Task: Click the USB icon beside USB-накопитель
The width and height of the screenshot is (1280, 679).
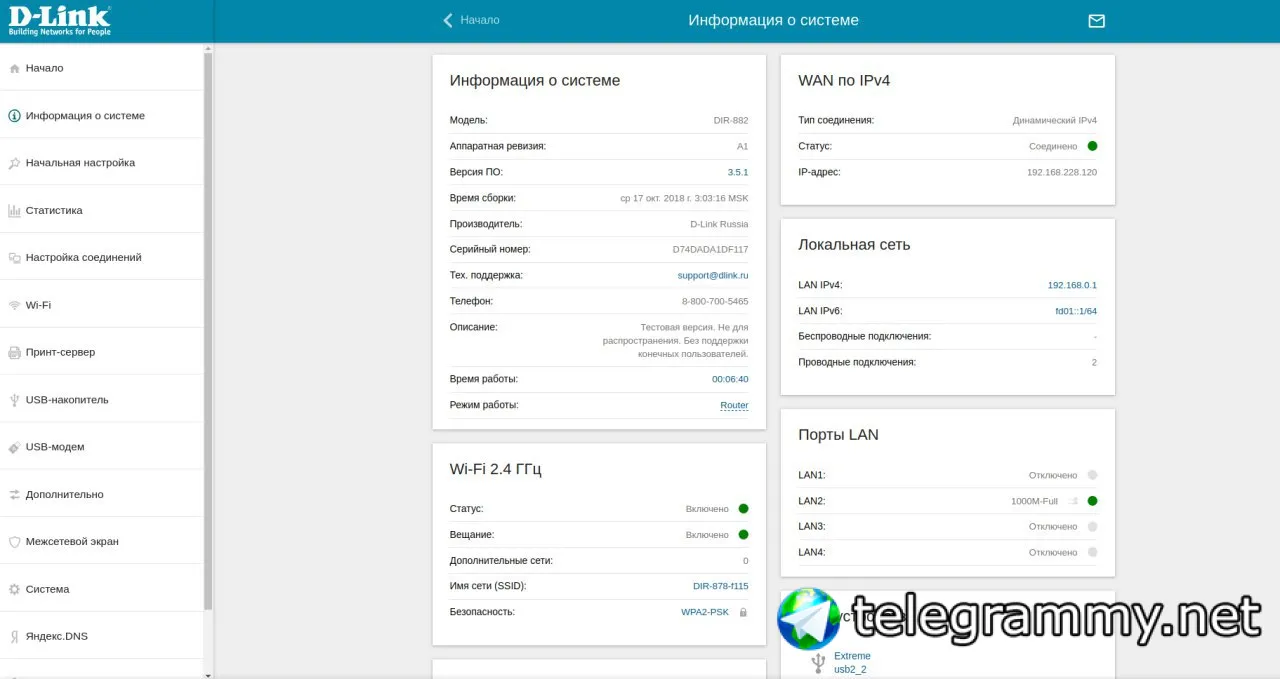Action: 14,400
